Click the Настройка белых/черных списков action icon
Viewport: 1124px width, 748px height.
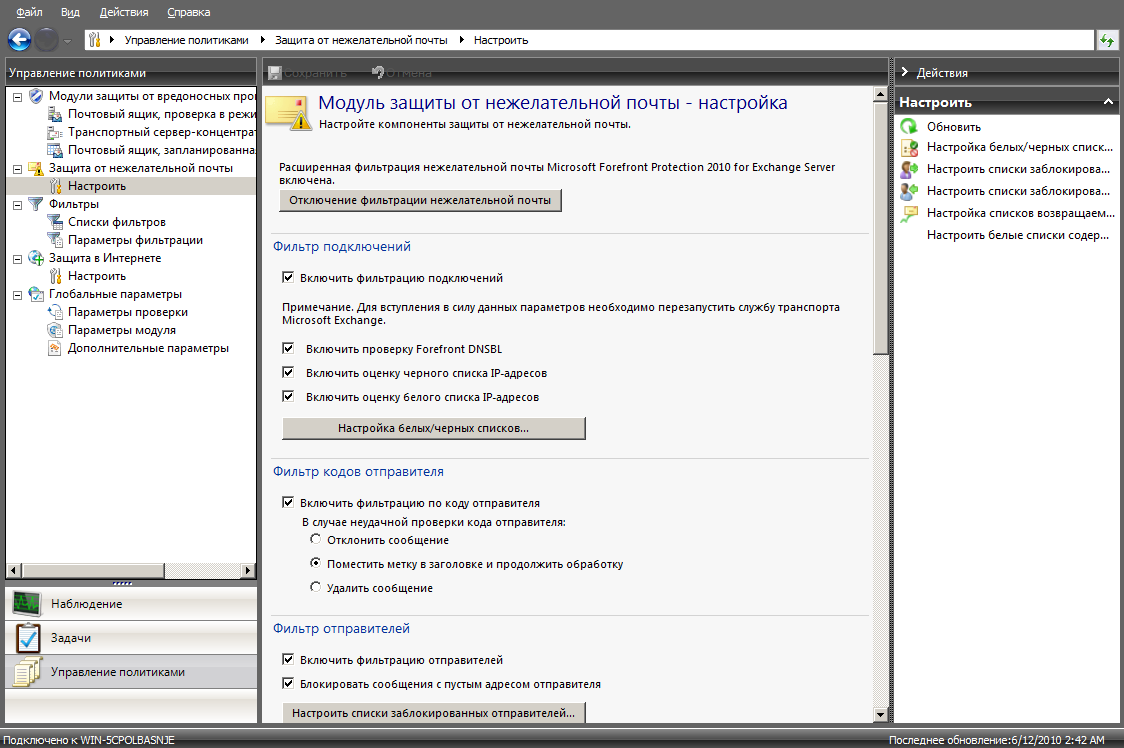[908, 147]
